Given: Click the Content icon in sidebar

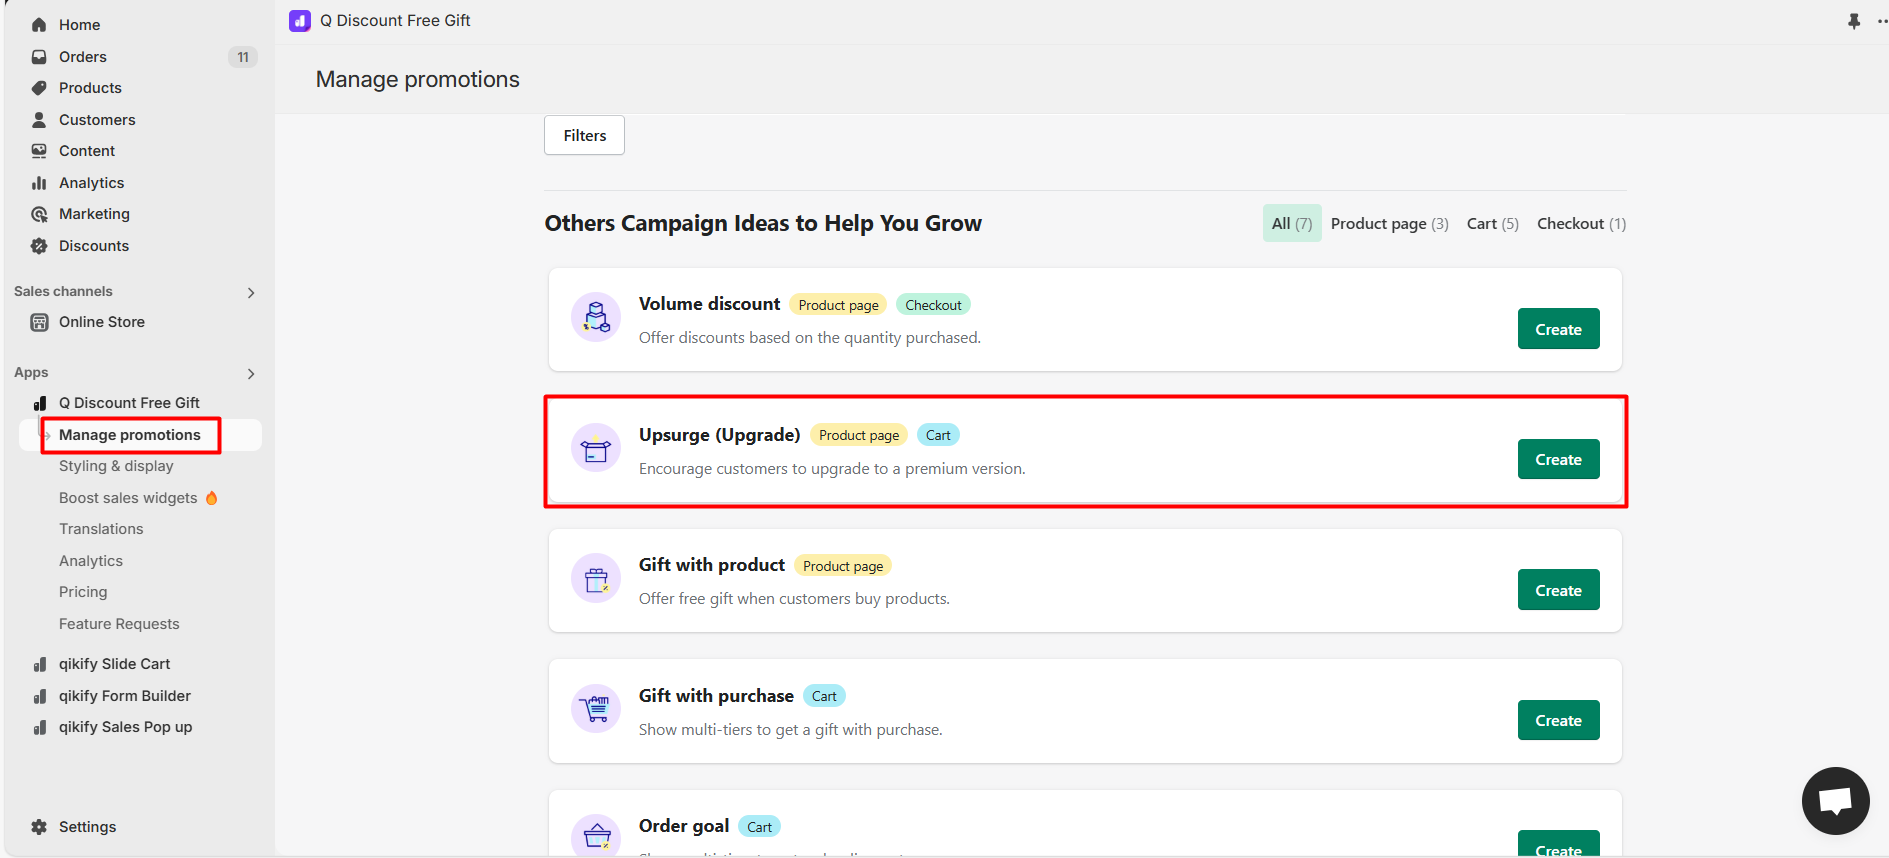Looking at the screenshot, I should pos(39,151).
